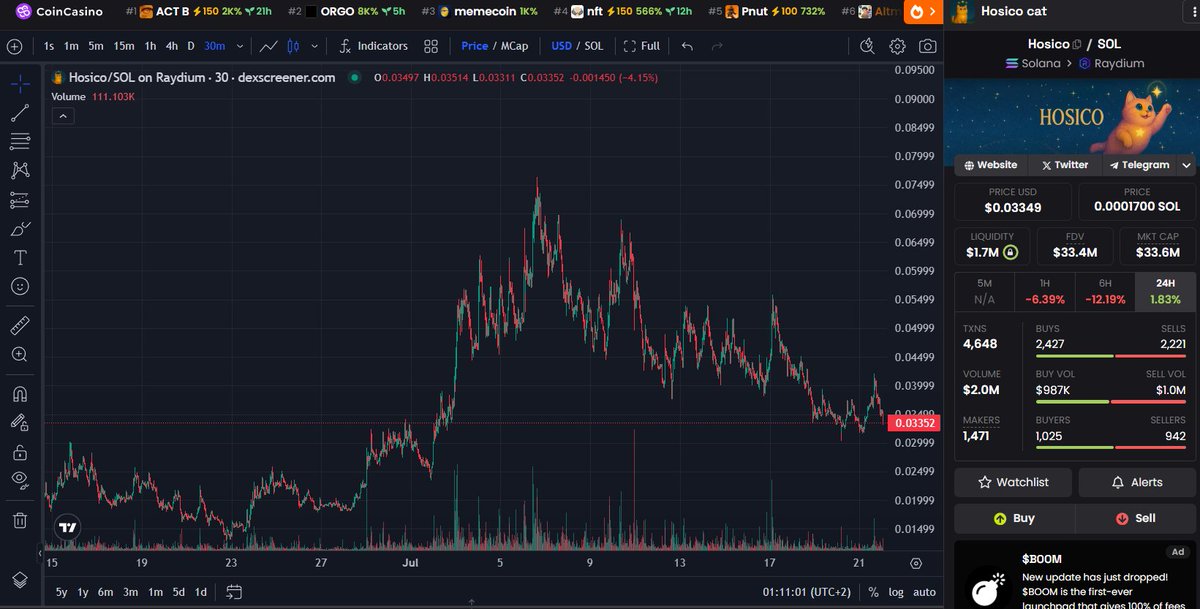Toggle percentage scale mode
1200x609 pixels.
tap(873, 592)
